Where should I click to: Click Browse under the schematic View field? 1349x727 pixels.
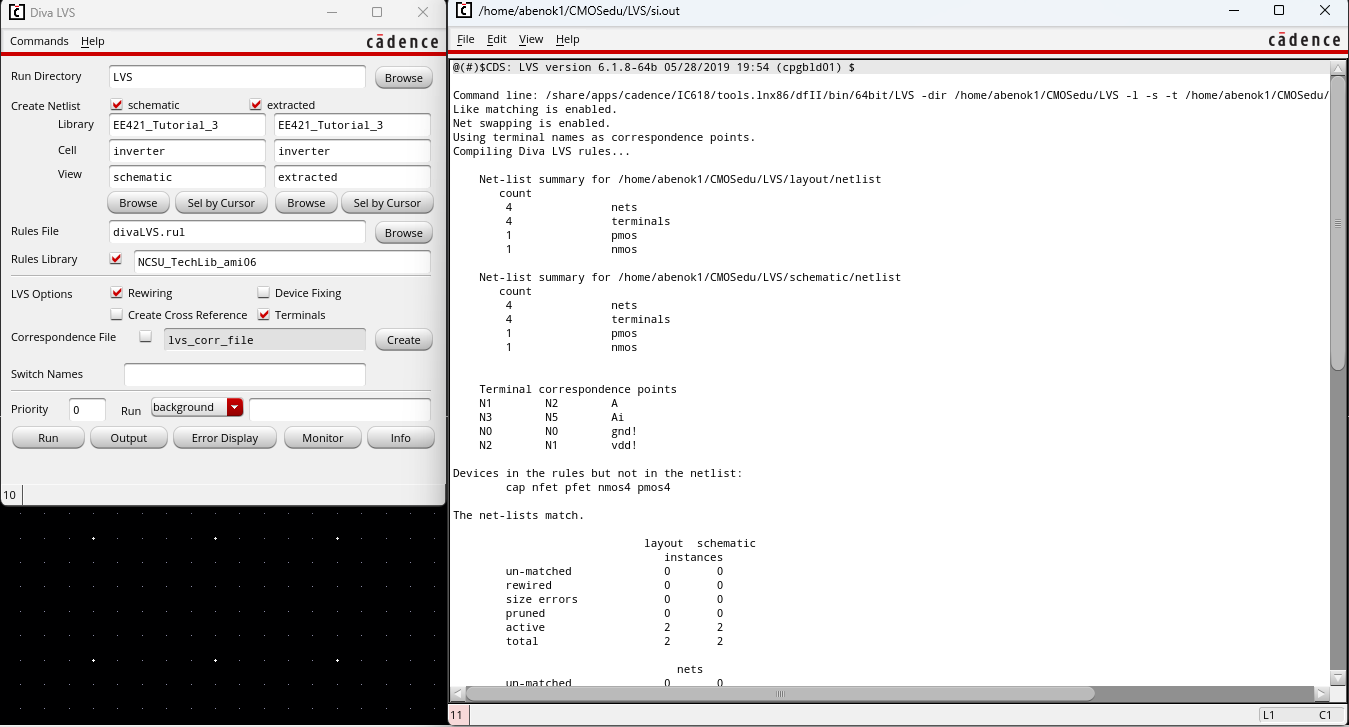pos(138,203)
